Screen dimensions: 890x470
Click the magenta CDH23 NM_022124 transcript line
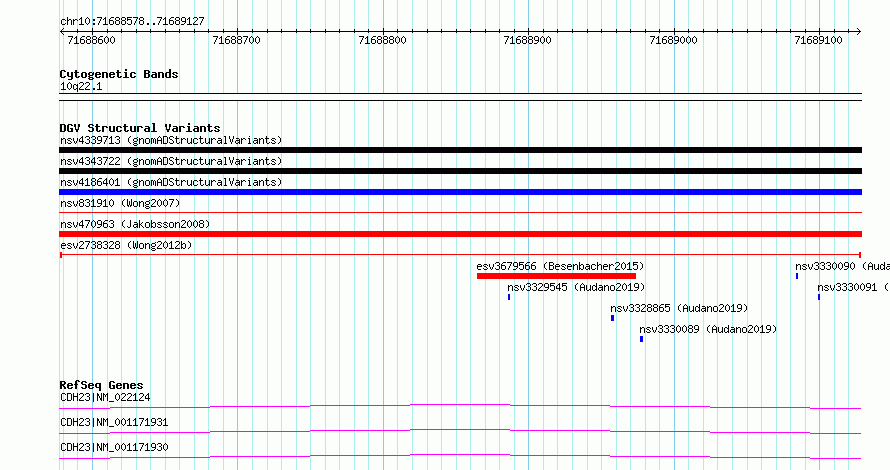460,406
